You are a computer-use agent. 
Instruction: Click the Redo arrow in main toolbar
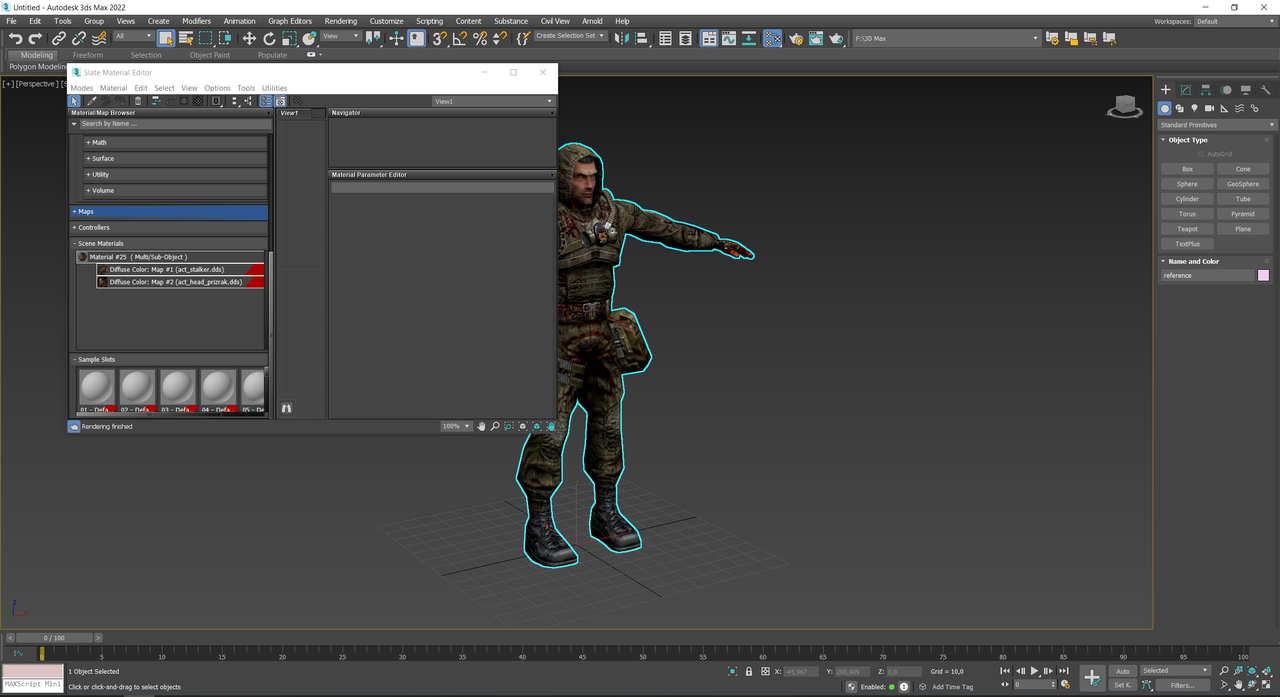(35, 38)
